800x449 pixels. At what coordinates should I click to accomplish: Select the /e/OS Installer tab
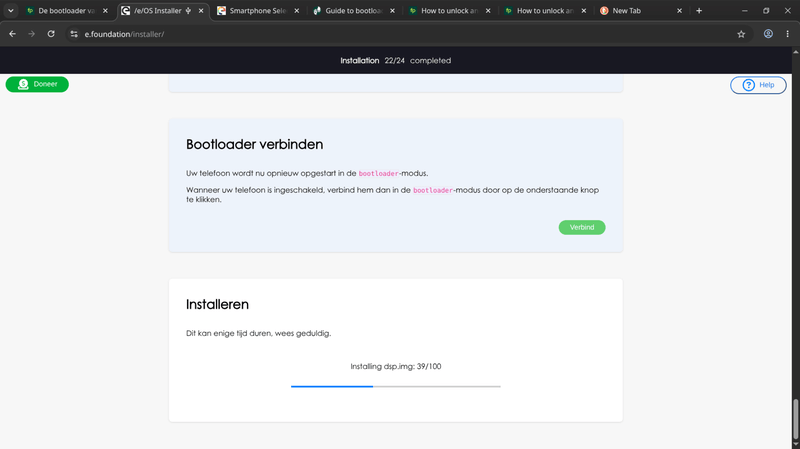[x=163, y=11]
